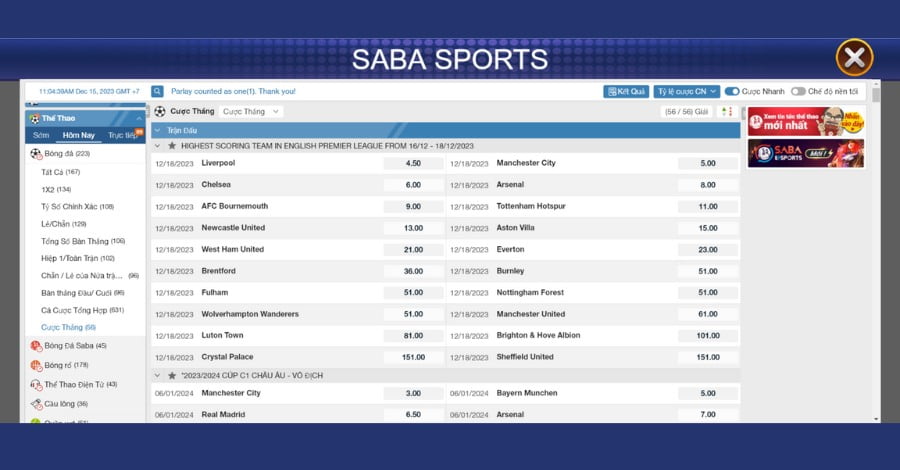This screenshot has height=470, width=900.
Task: Bet on Arsenal at 8.00
Action: (x=708, y=185)
